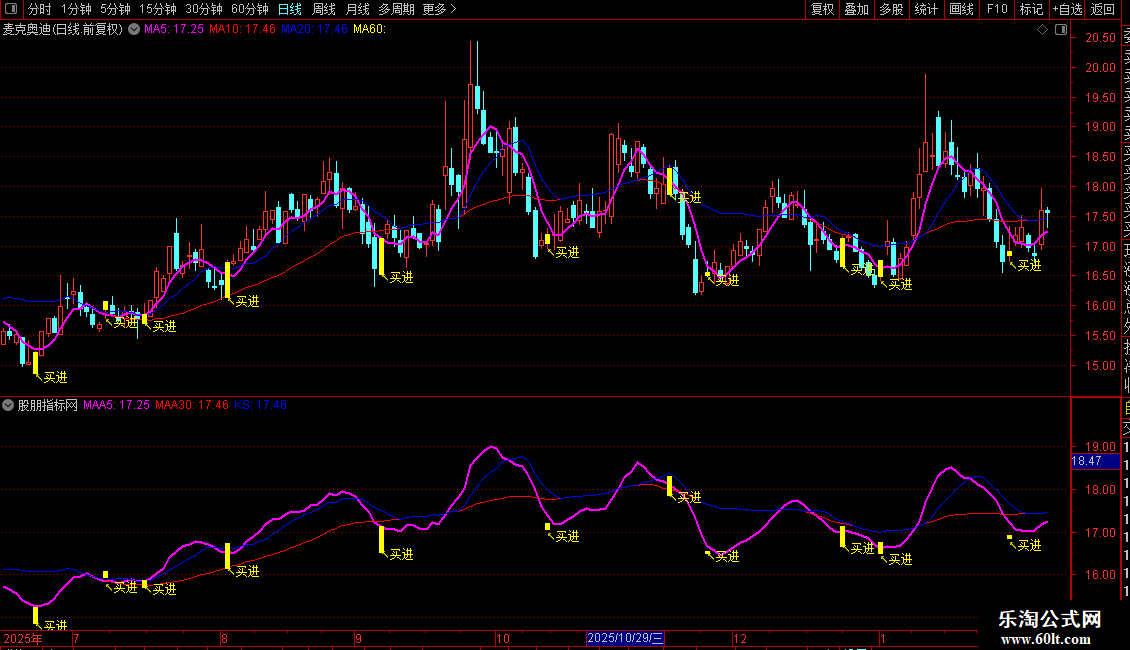Click month 9 on the time axis
Viewport: 1130px width, 650px height.
coord(358,638)
